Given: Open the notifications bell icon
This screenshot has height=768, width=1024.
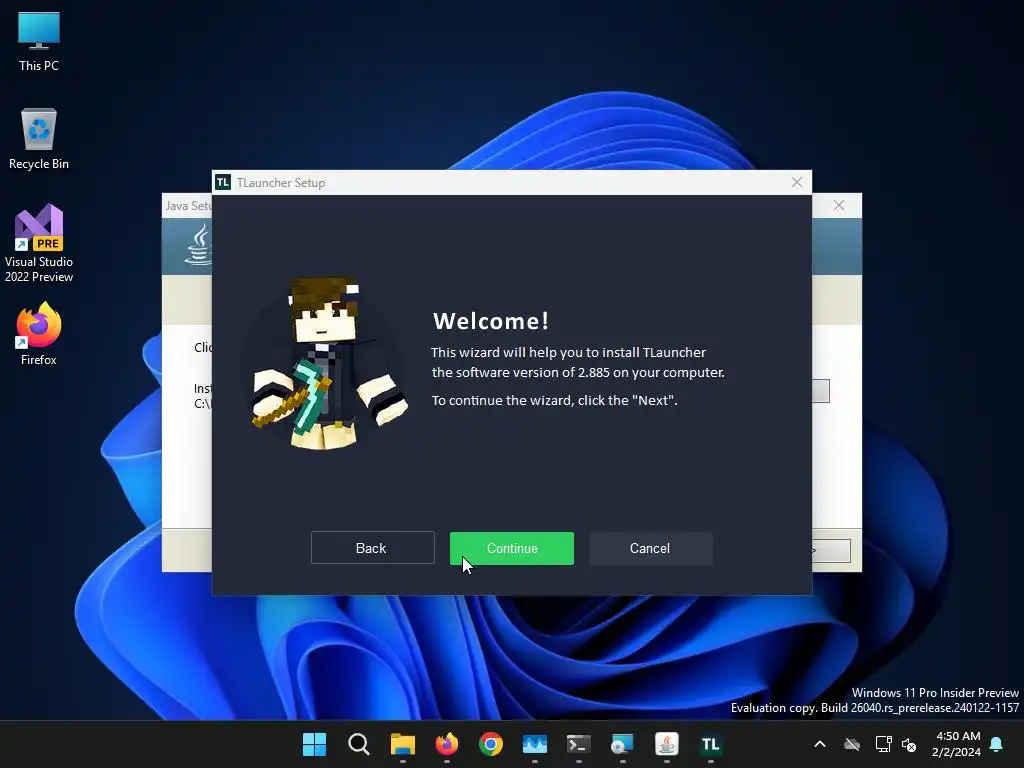Looking at the screenshot, I should [997, 744].
